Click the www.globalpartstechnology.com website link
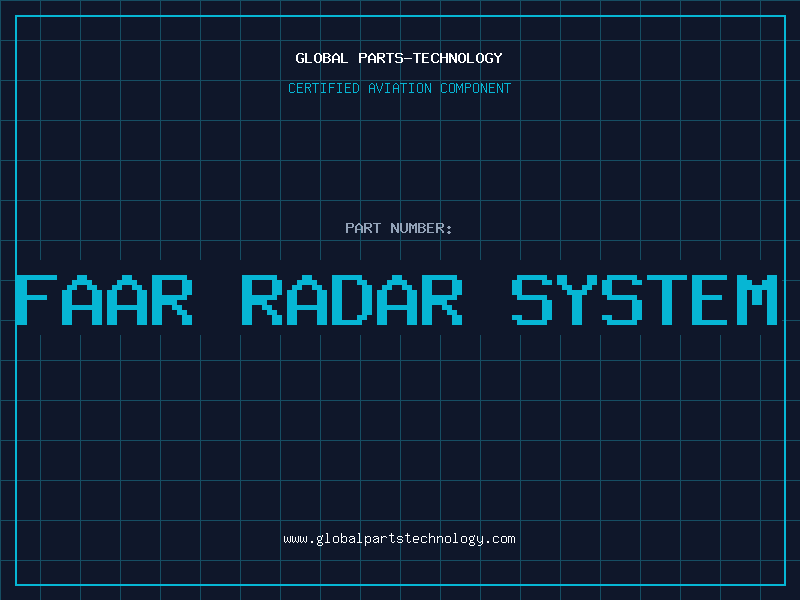Screen dimensions: 800x600 click(x=399, y=539)
